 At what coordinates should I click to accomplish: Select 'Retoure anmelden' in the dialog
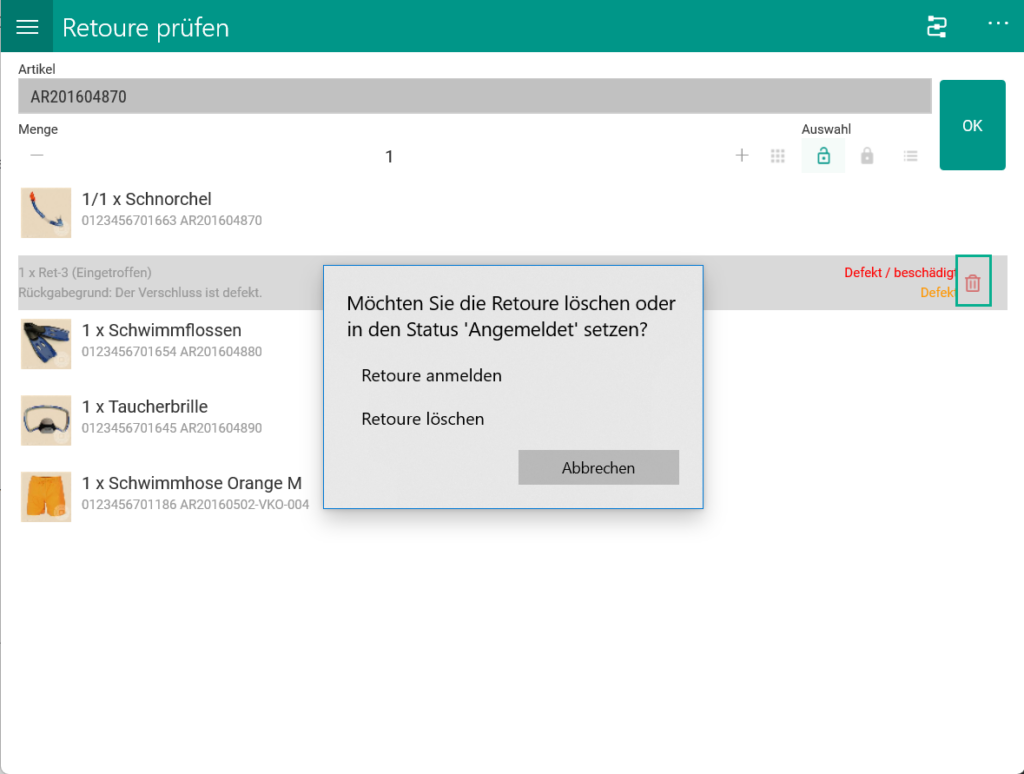click(432, 376)
